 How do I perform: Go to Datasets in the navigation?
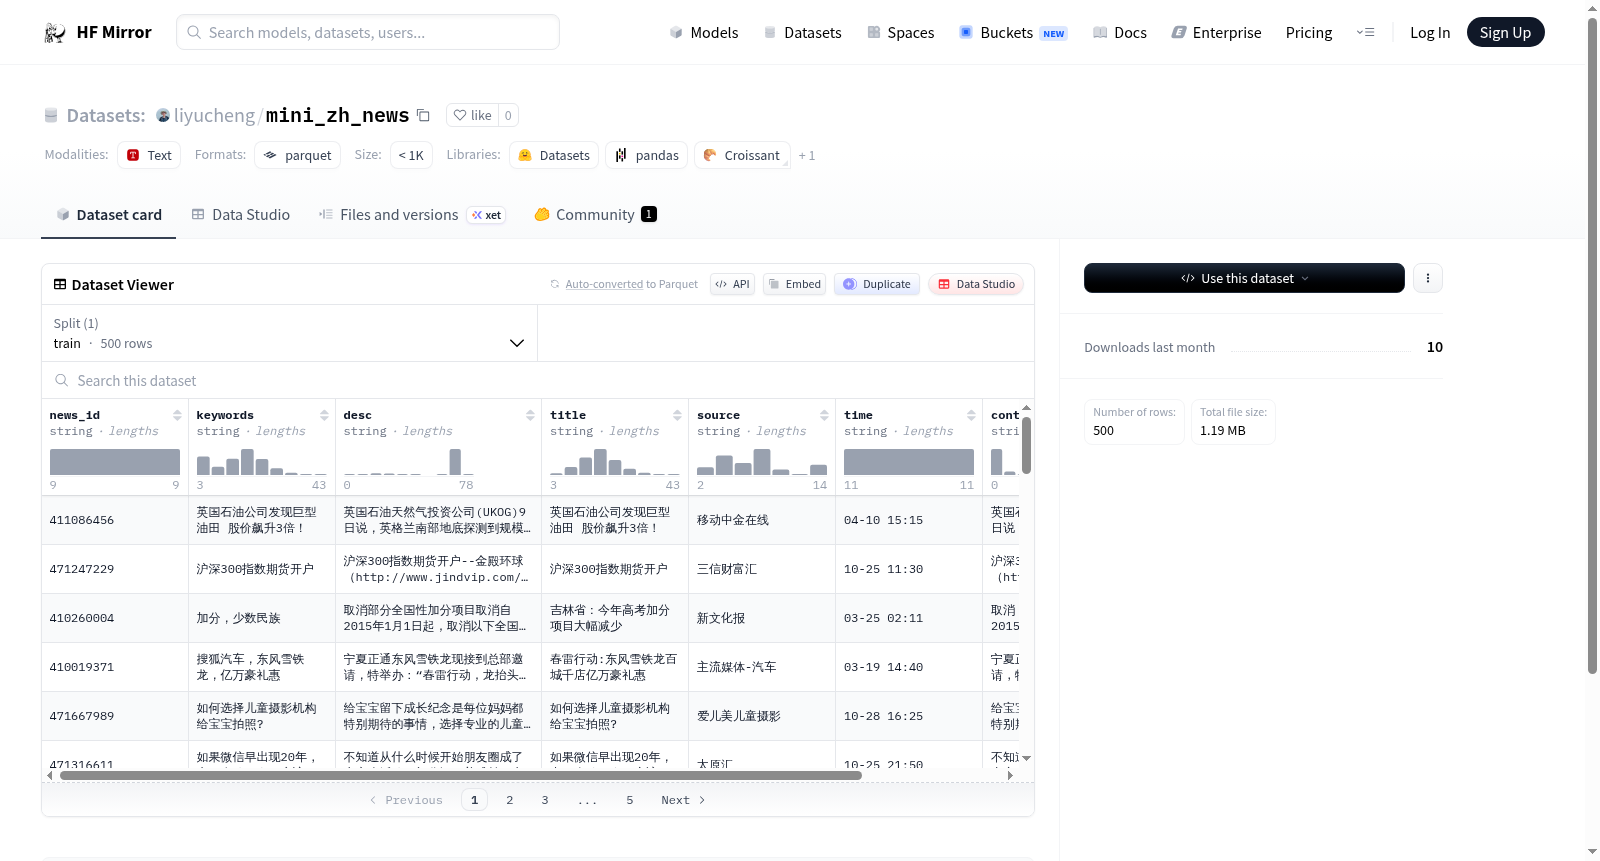point(802,33)
